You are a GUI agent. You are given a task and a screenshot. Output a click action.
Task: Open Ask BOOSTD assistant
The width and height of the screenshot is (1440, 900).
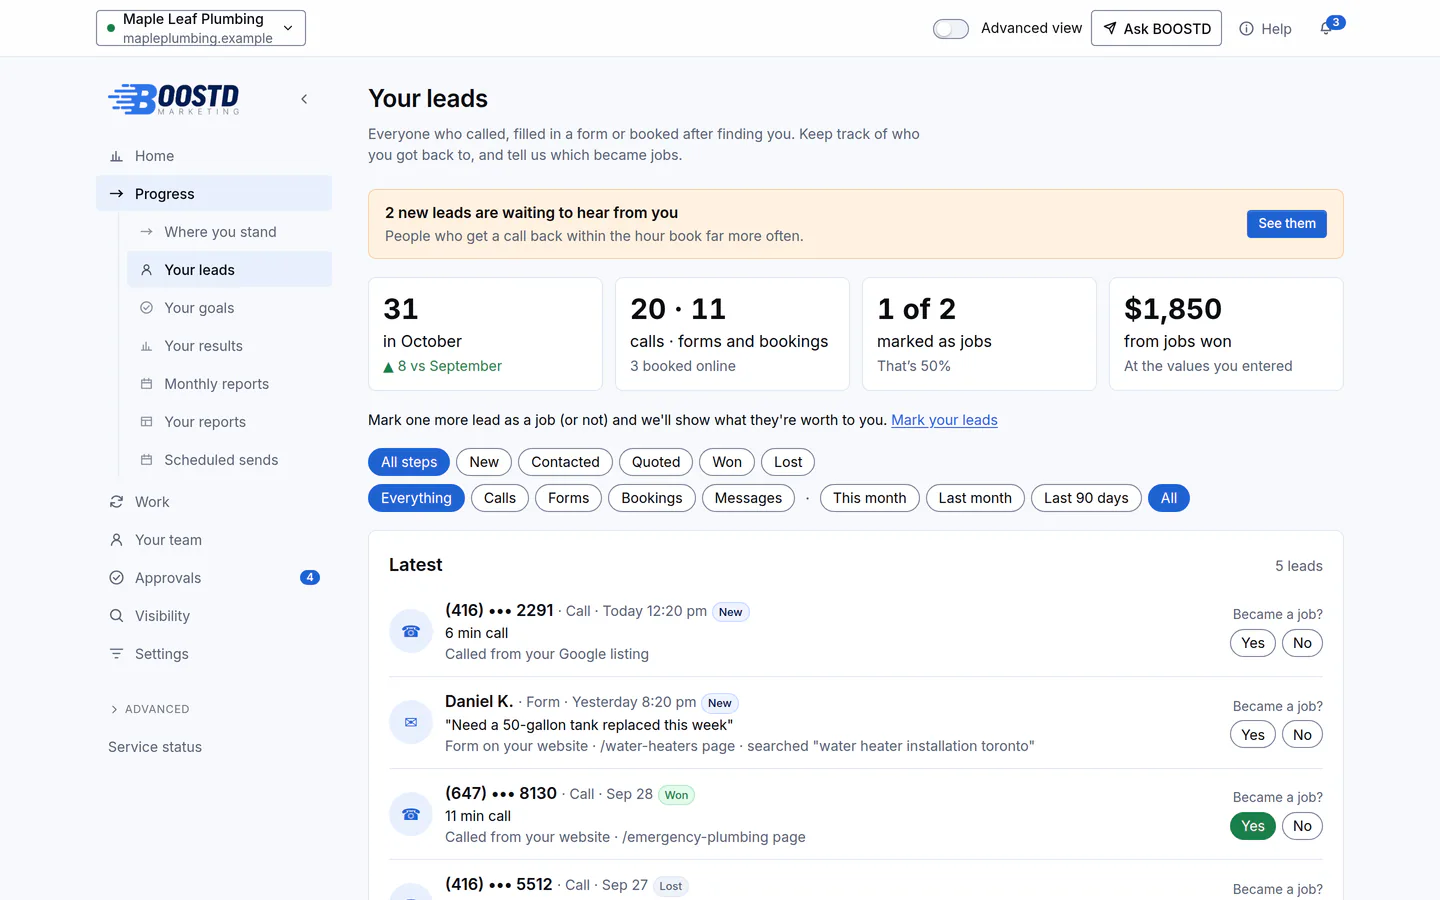[1156, 28]
